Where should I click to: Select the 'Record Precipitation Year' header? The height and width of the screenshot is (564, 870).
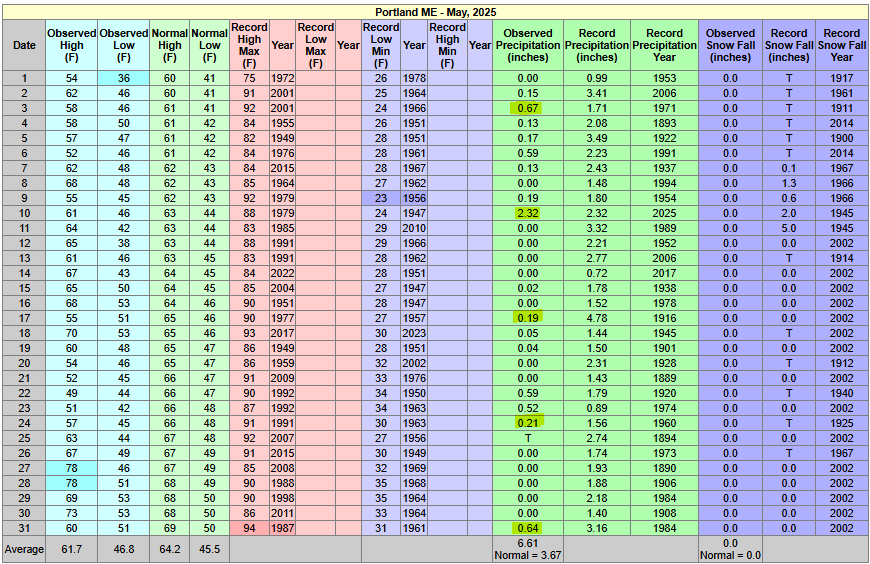[664, 45]
